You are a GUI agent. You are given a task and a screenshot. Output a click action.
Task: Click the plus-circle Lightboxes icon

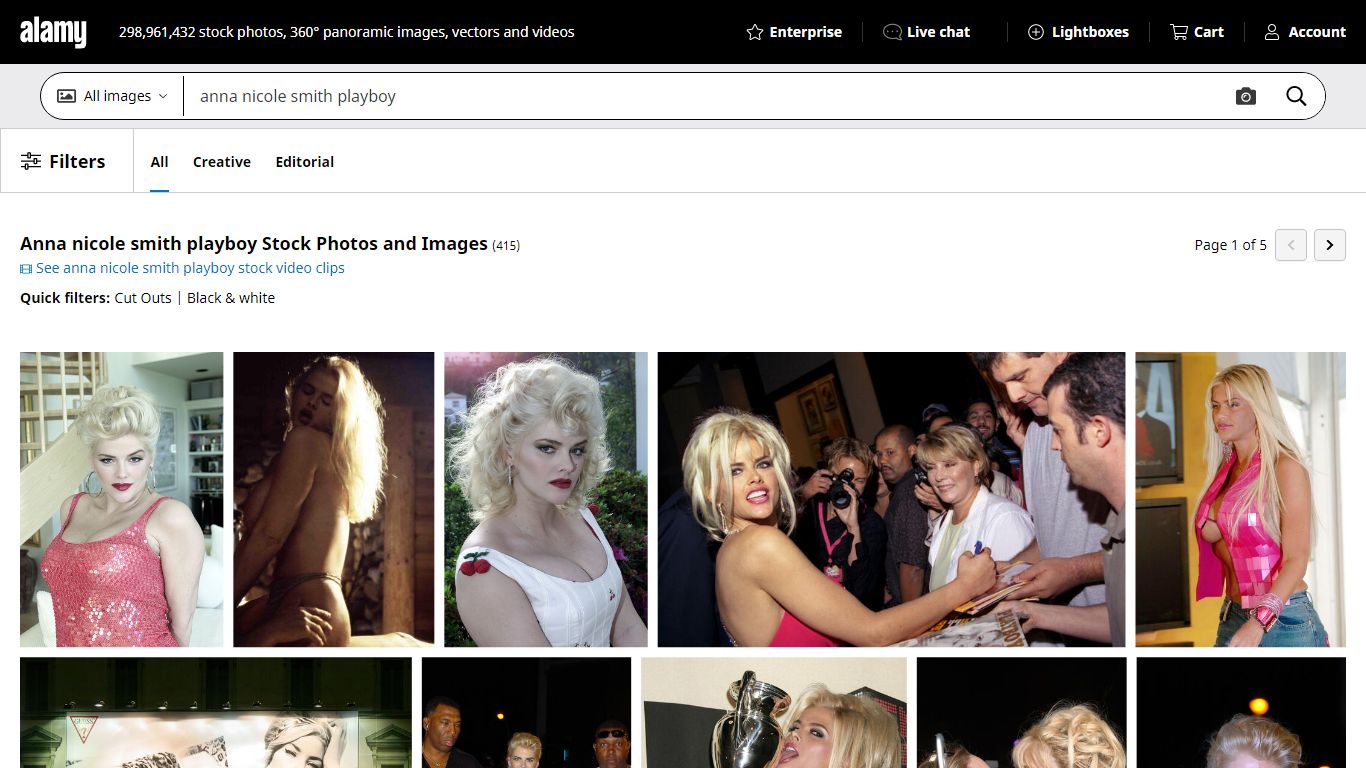tap(1036, 32)
